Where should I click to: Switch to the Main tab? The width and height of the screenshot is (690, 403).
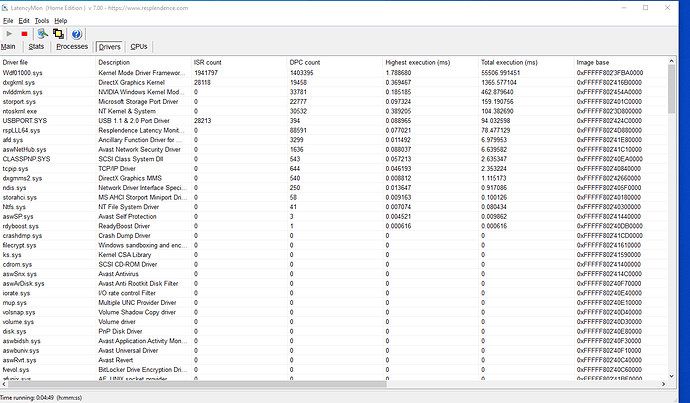pyautogui.click(x=8, y=47)
